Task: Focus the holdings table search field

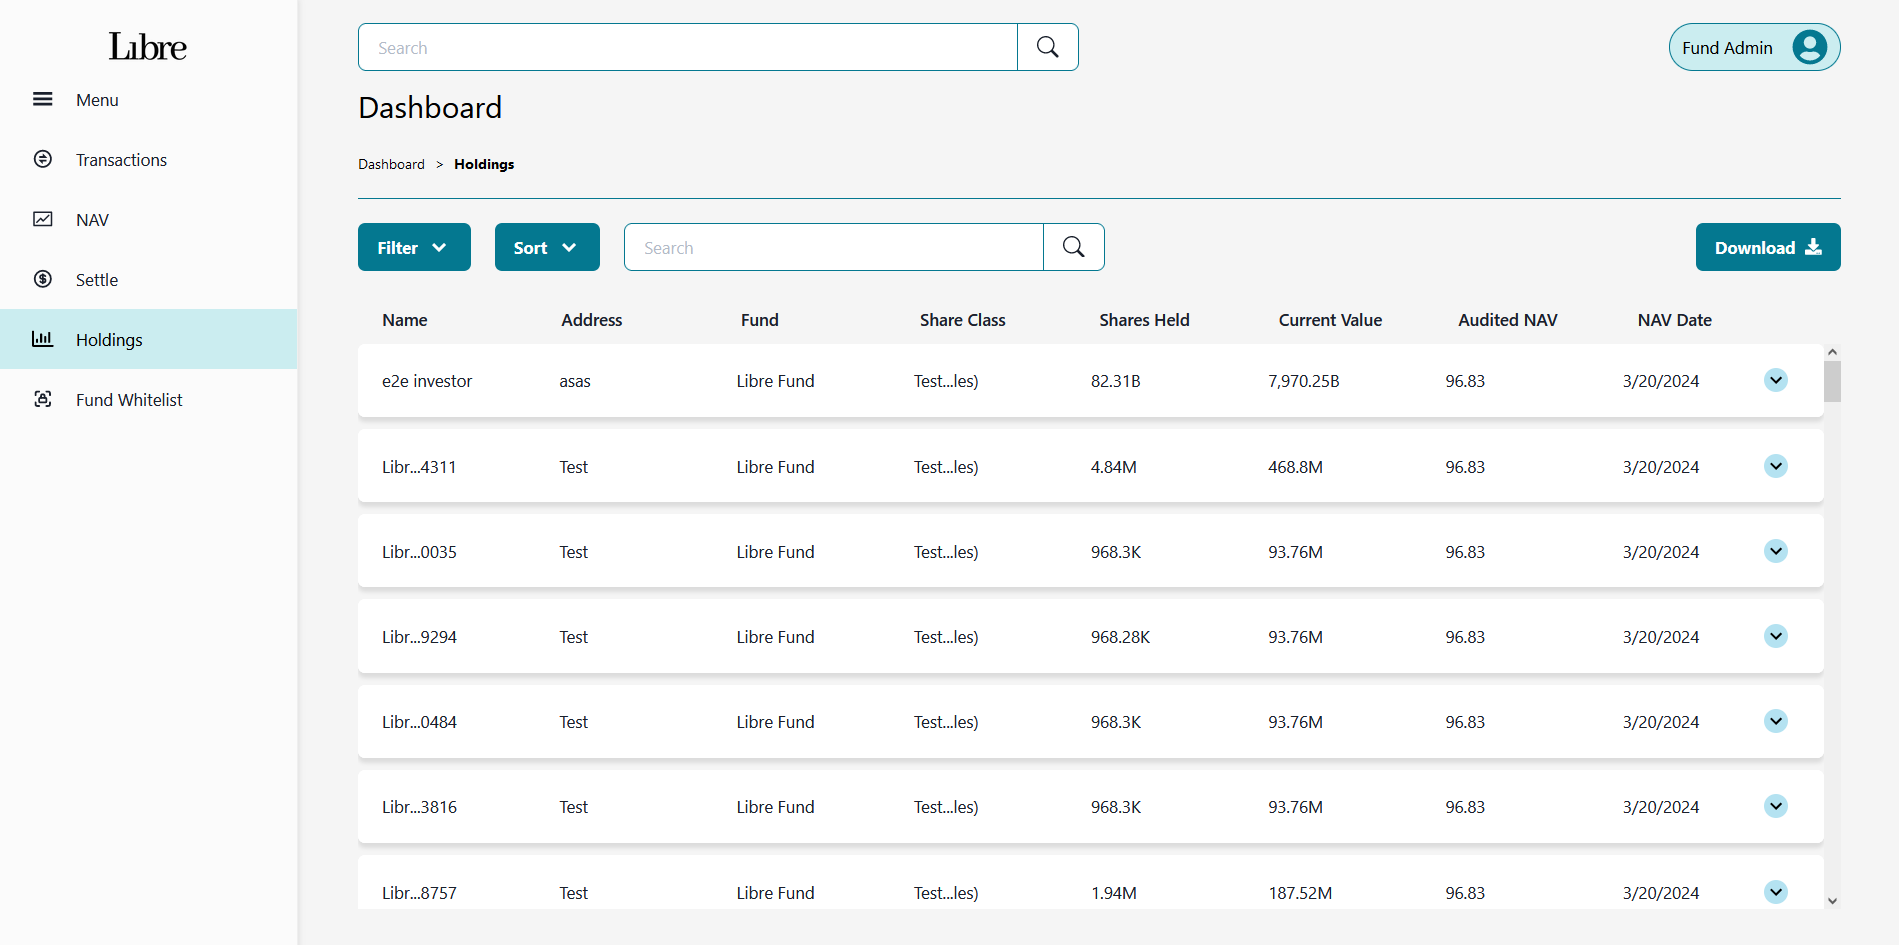Action: tap(833, 247)
